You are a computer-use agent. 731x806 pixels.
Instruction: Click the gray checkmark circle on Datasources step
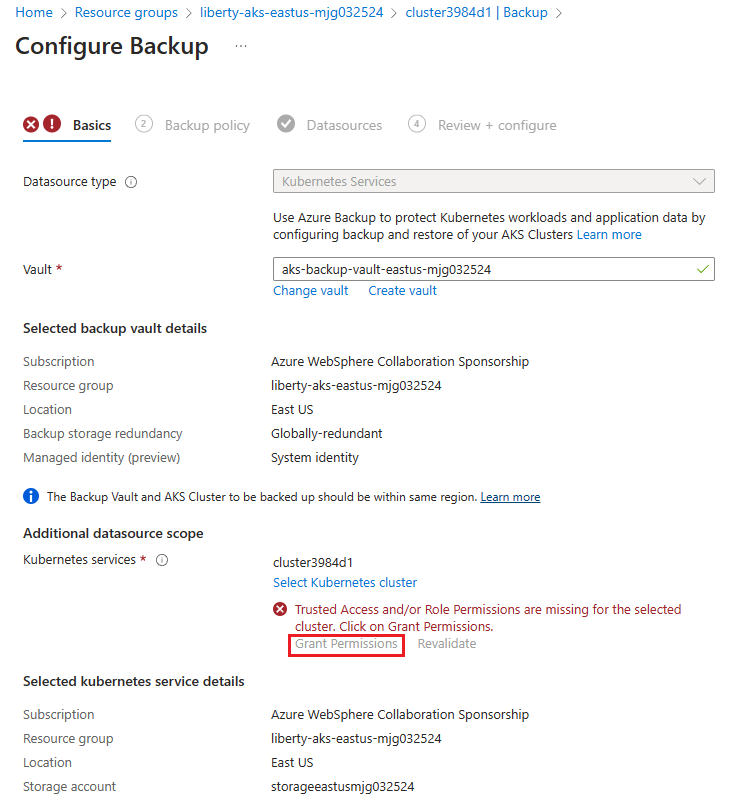(x=286, y=124)
